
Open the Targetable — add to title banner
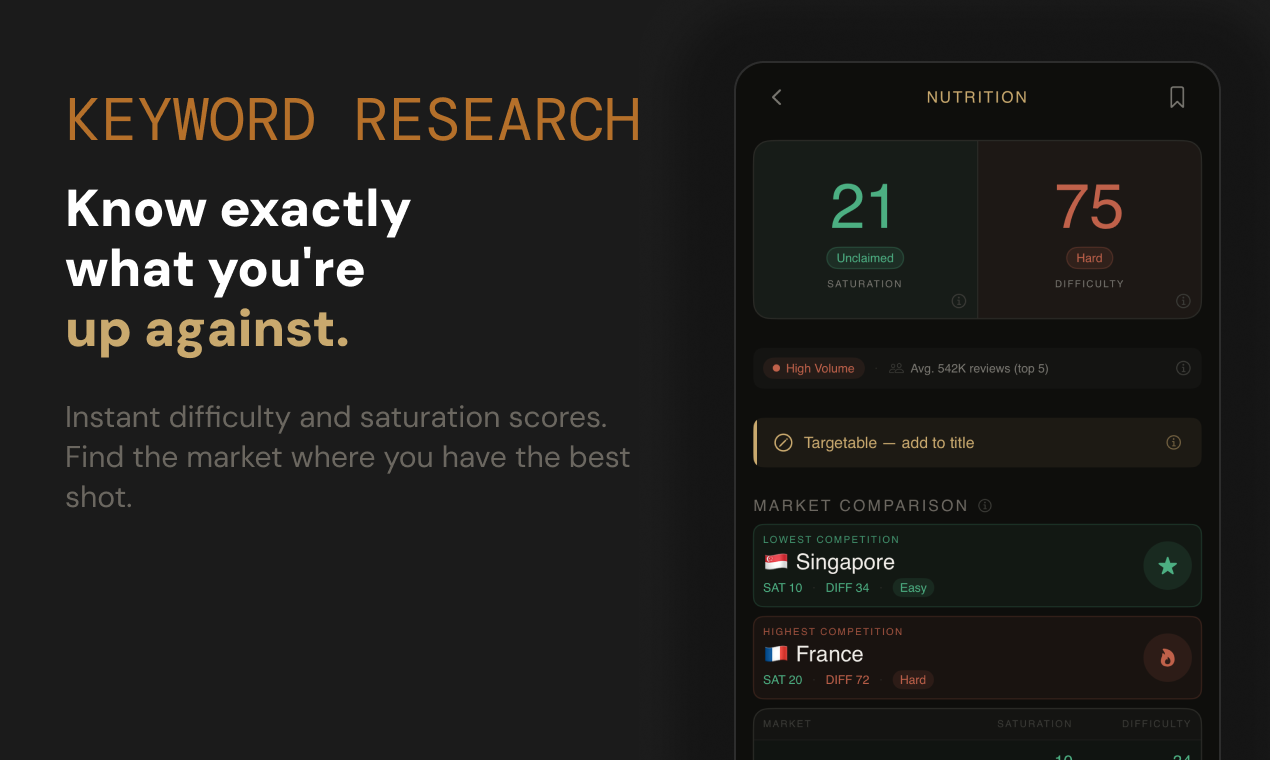pyautogui.click(x=977, y=442)
